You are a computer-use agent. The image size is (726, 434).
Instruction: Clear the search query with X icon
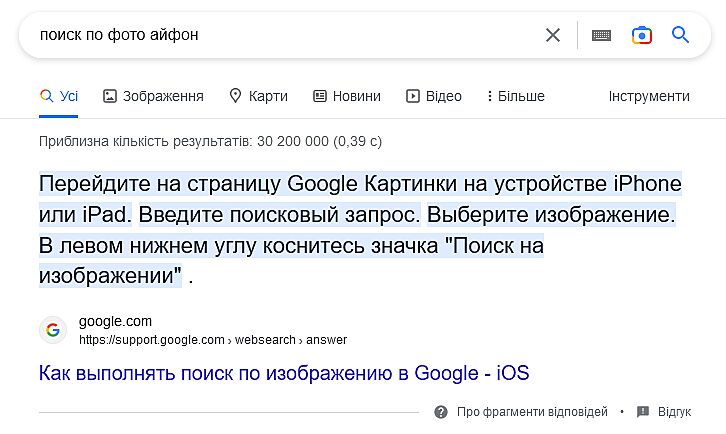coord(553,35)
